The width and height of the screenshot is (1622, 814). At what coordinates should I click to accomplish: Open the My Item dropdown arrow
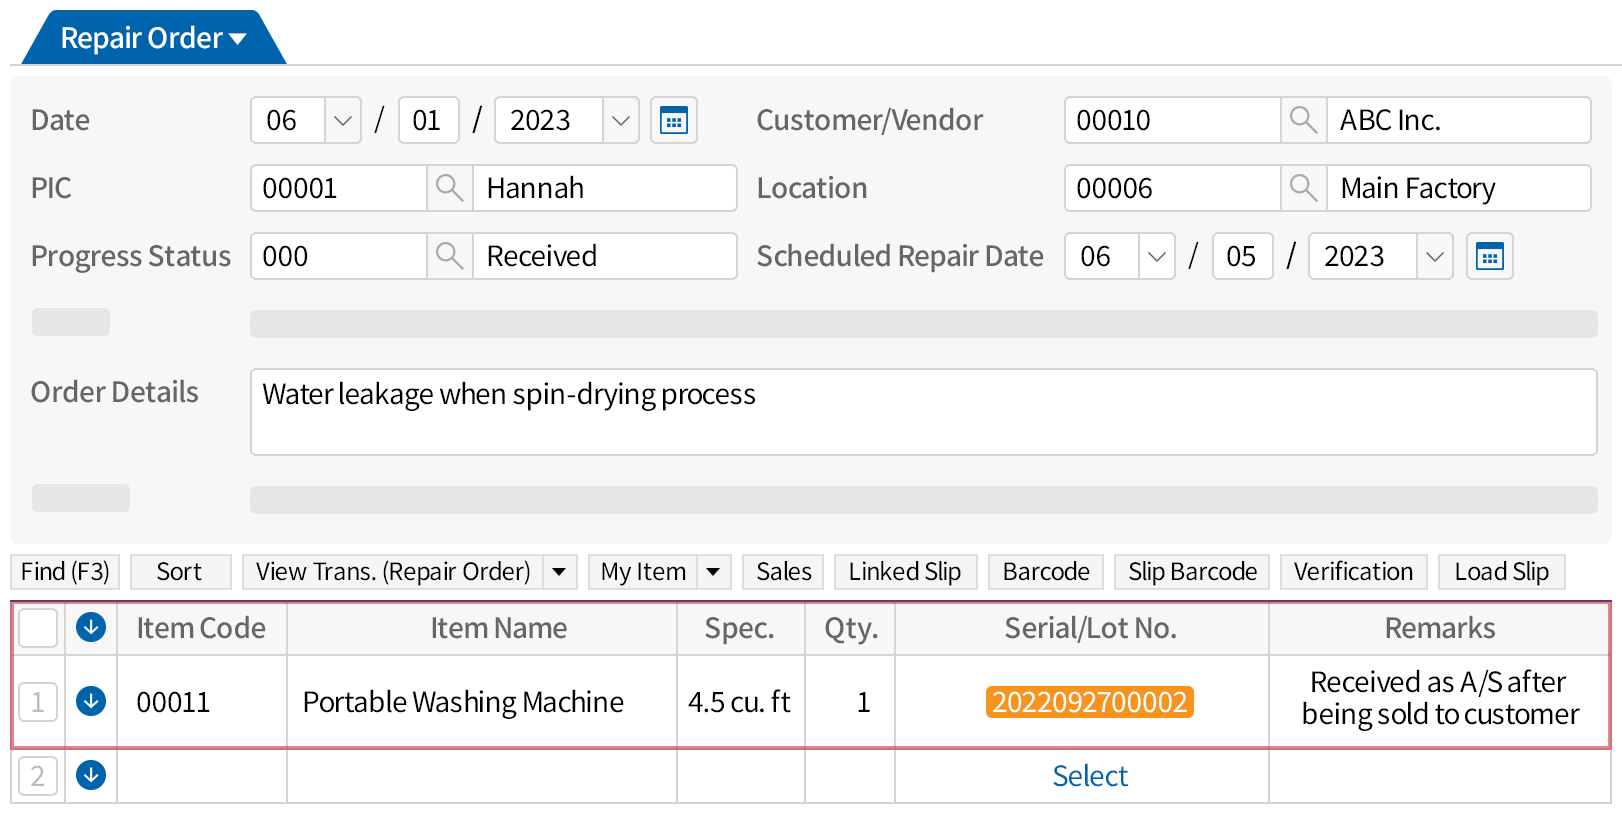pyautogui.click(x=713, y=572)
